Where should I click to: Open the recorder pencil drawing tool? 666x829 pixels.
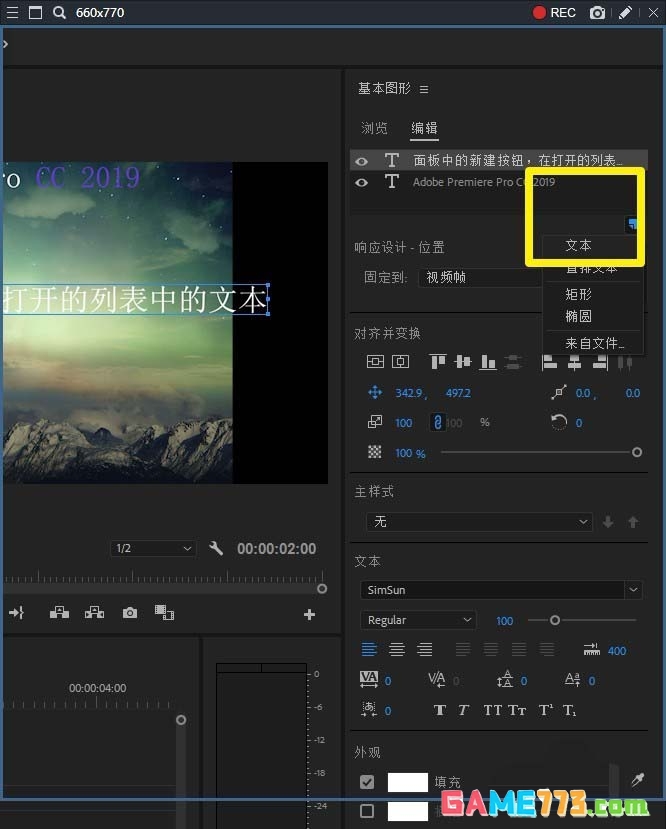click(625, 13)
